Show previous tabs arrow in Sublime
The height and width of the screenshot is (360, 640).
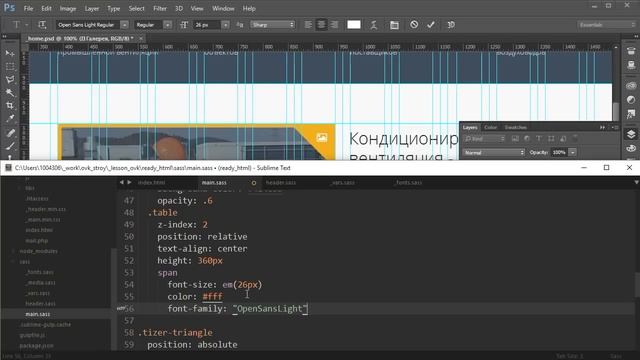point(122,182)
